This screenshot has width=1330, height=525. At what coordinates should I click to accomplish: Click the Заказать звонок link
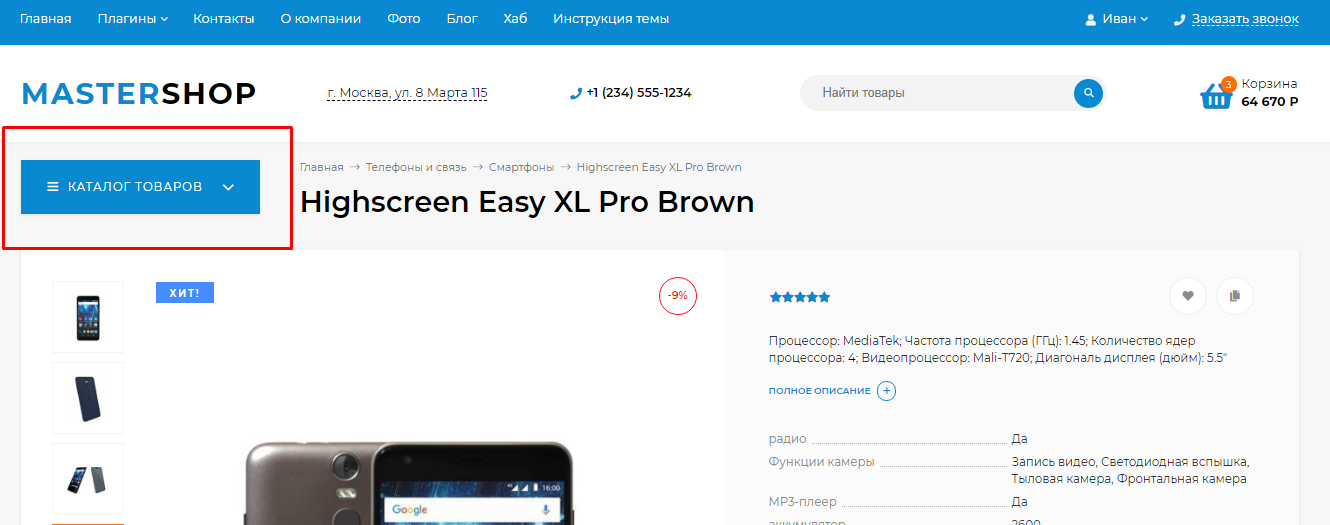tap(1244, 19)
